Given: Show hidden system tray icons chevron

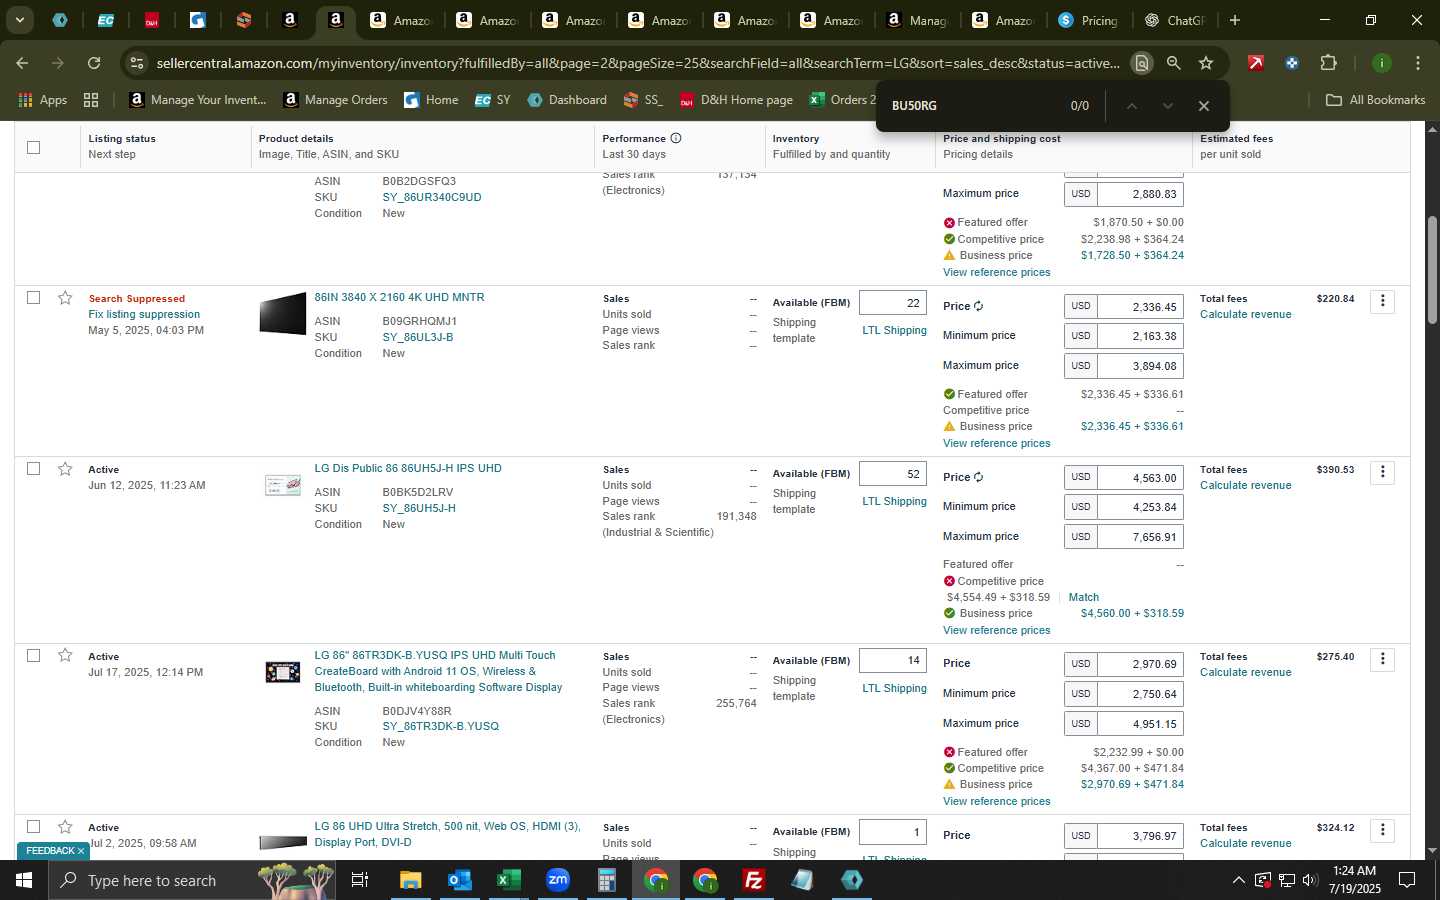Looking at the screenshot, I should 1238,880.
